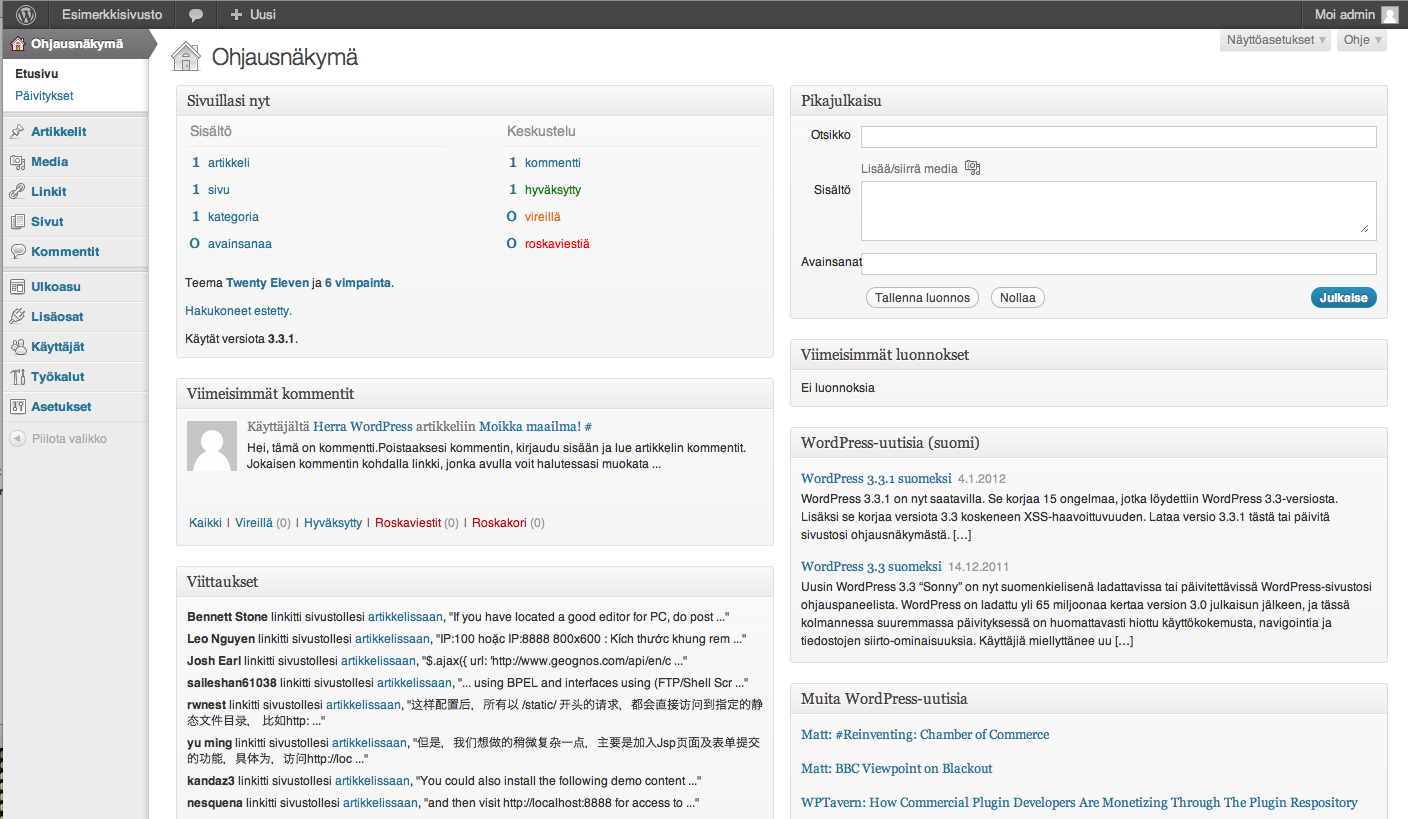Focus the Sisältö content textarea
This screenshot has width=1408, height=819.
click(x=1119, y=211)
